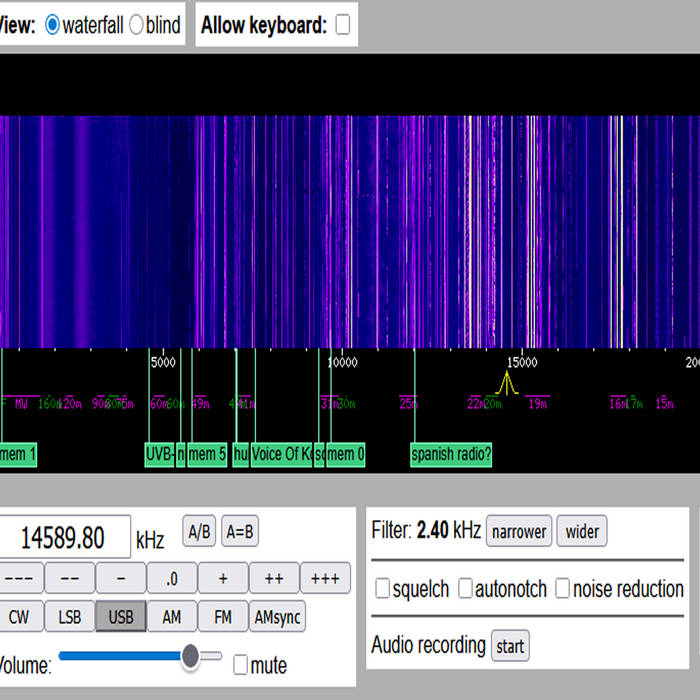Switch to CW mode
This screenshot has height=700, width=700.
pyautogui.click(x=20, y=617)
